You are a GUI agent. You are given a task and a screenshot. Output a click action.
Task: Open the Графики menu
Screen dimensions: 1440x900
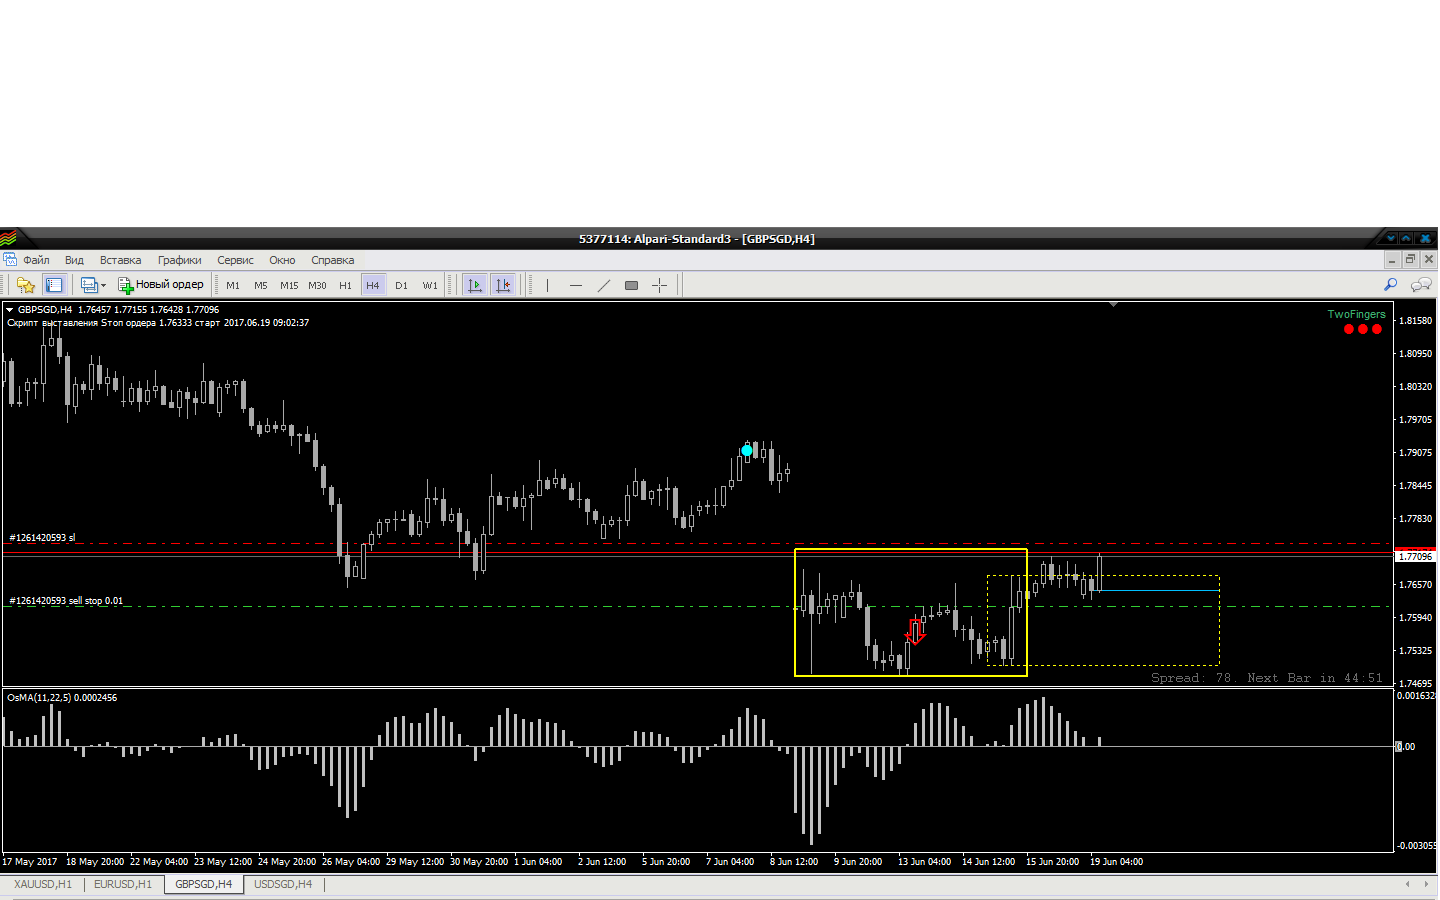180,260
